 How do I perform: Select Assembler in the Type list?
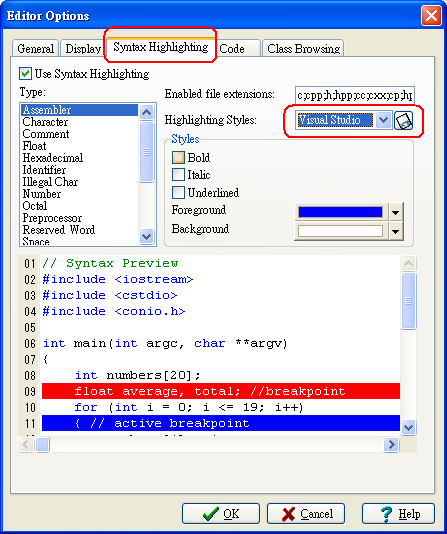[x=79, y=110]
